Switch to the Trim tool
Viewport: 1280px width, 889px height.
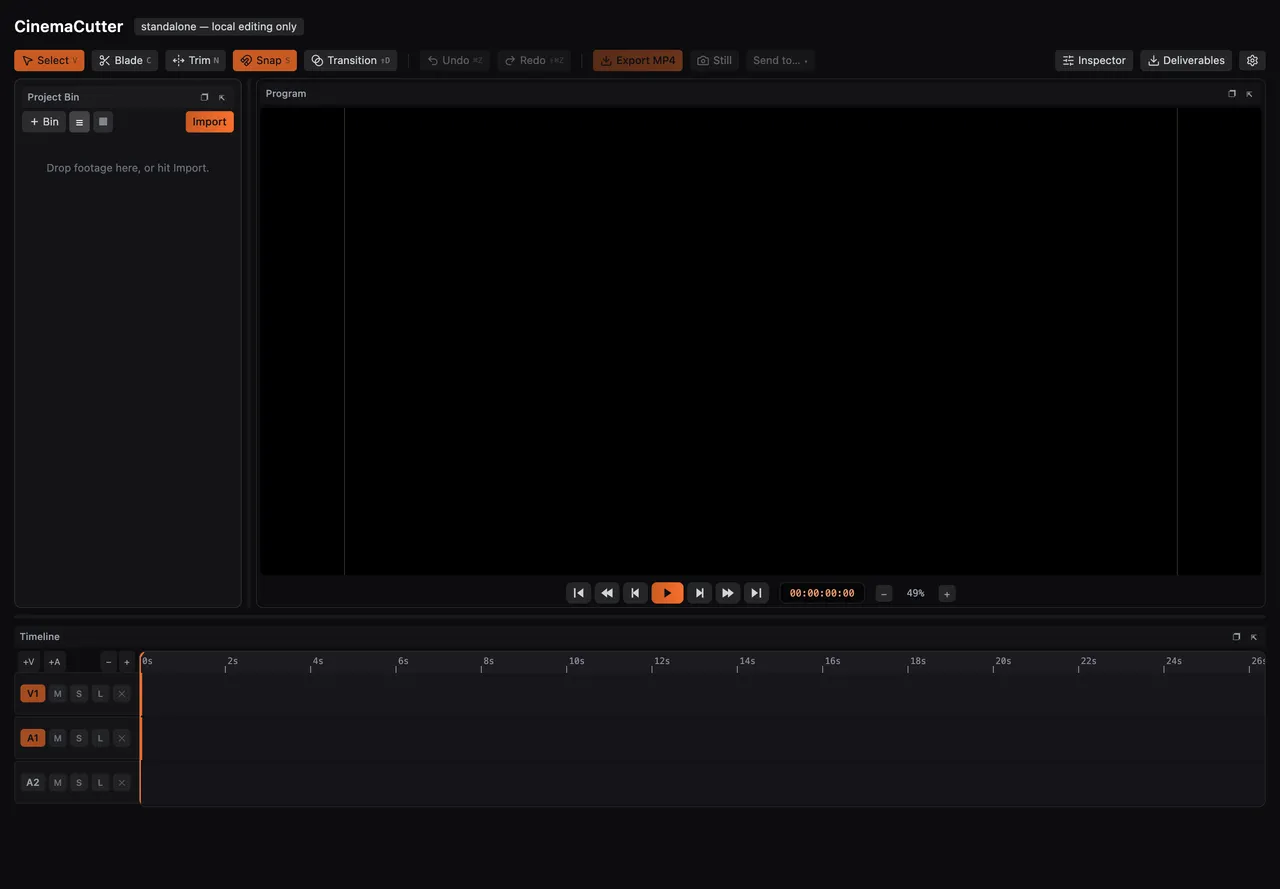coord(196,61)
